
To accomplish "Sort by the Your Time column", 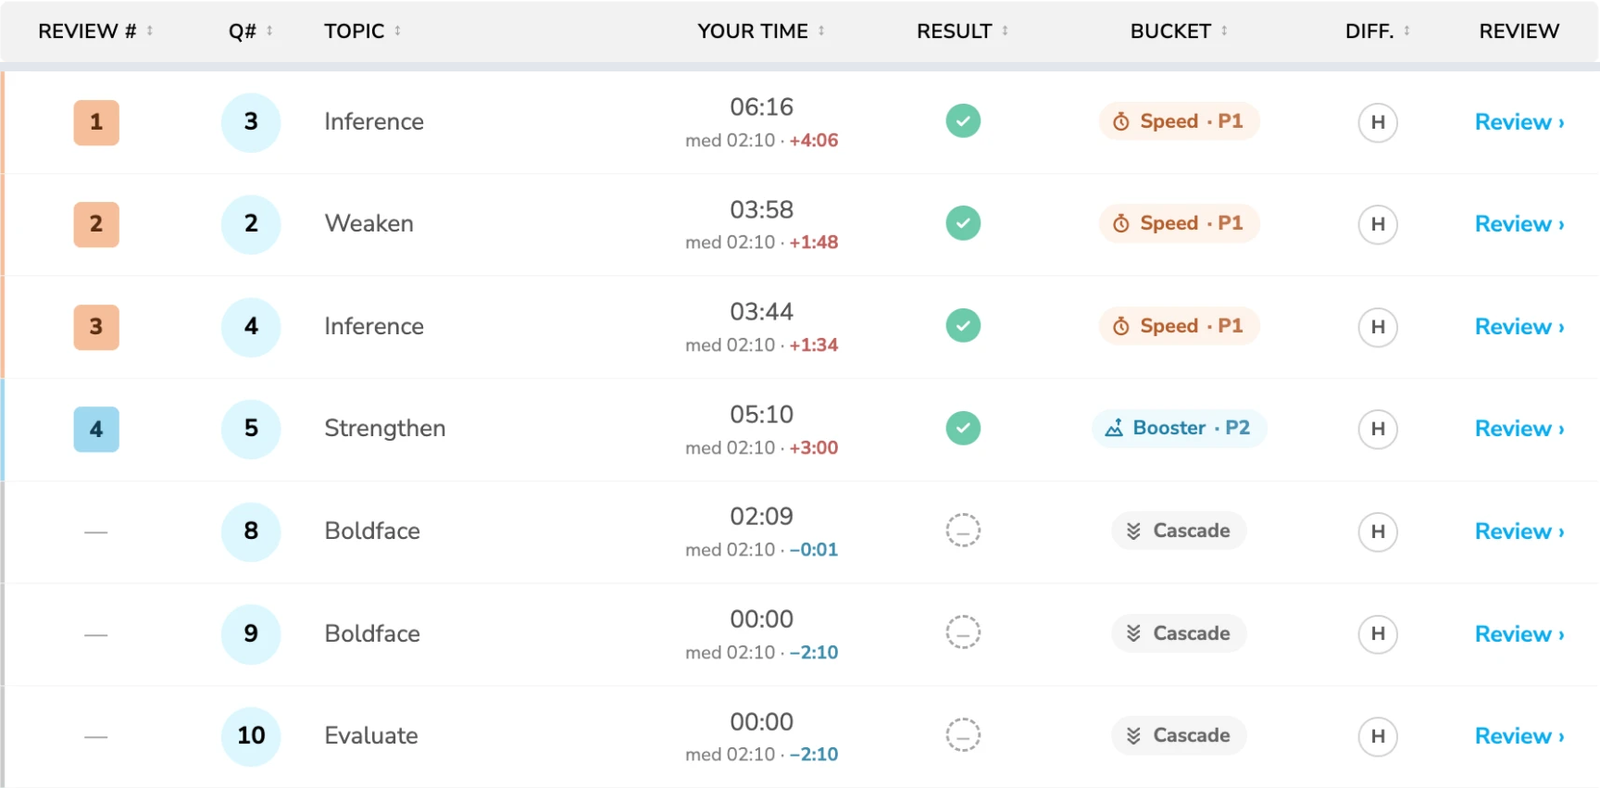I will tap(761, 31).
